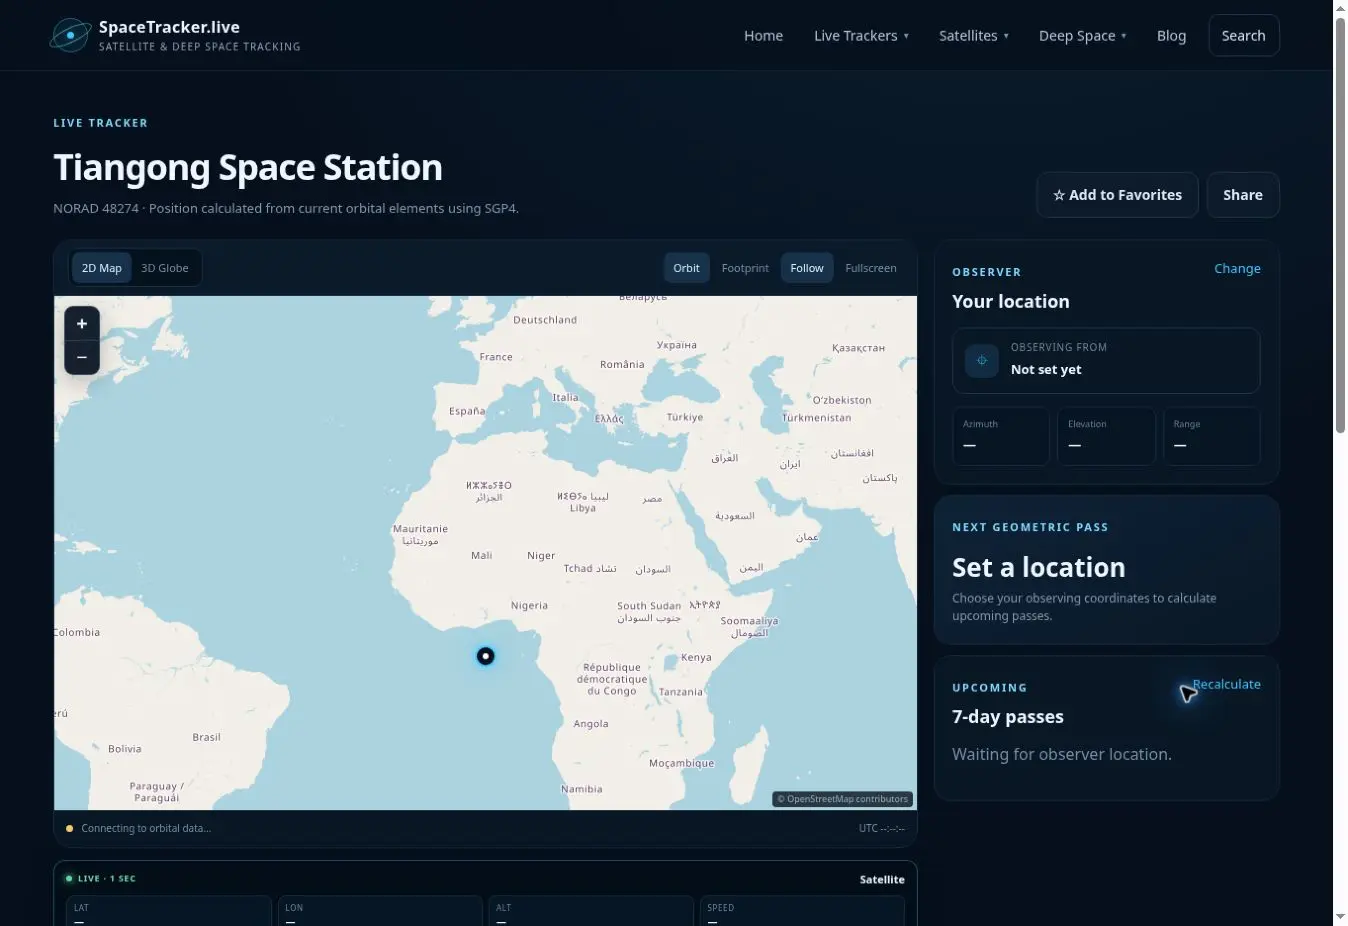The width and height of the screenshot is (1348, 926).
Task: Expand the Deep Space dropdown menu
Action: point(1082,36)
